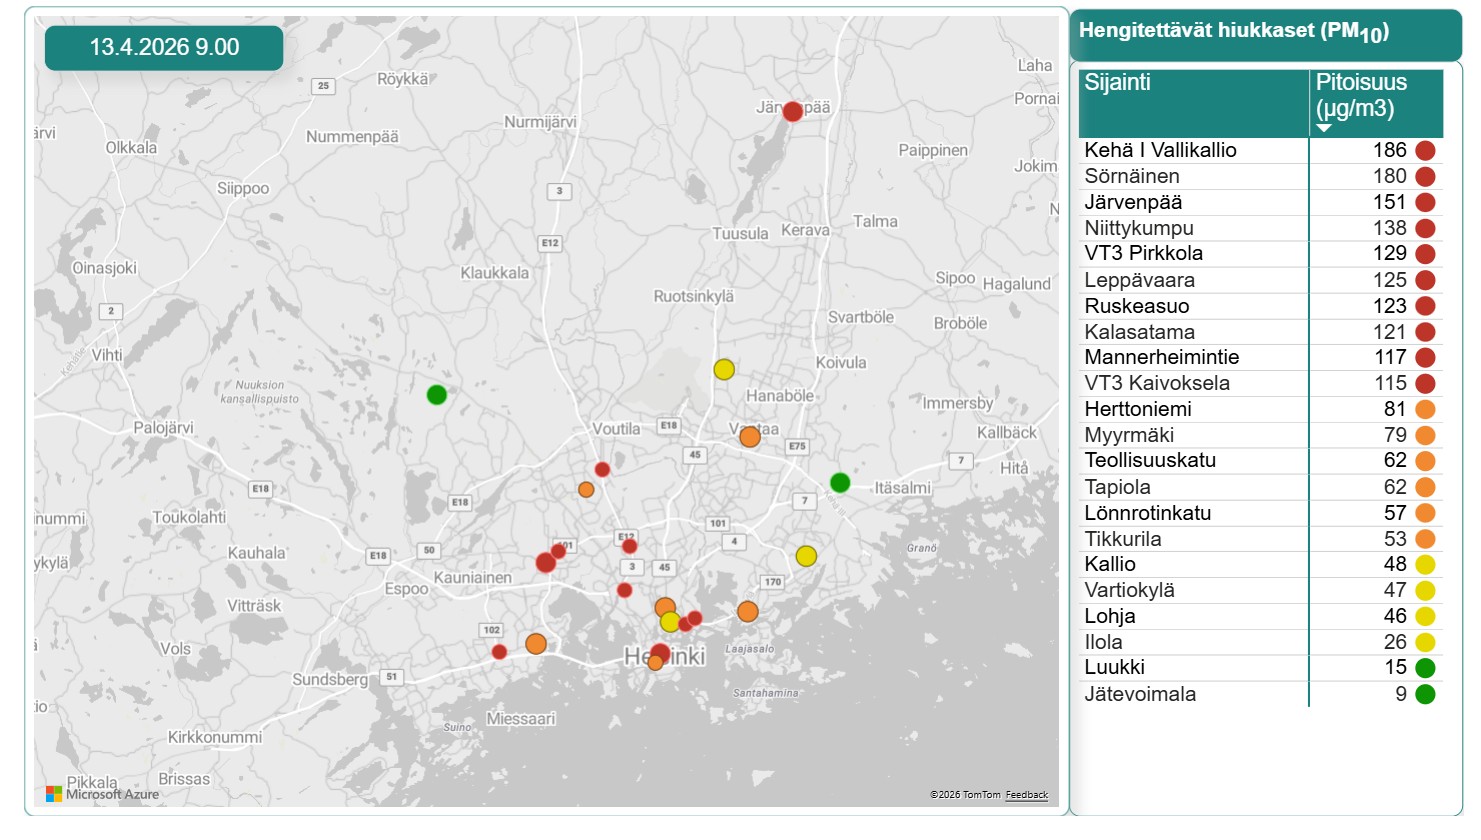1481x840 pixels.
Task: Click the red Järvenpää marker on map
Action: [792, 111]
